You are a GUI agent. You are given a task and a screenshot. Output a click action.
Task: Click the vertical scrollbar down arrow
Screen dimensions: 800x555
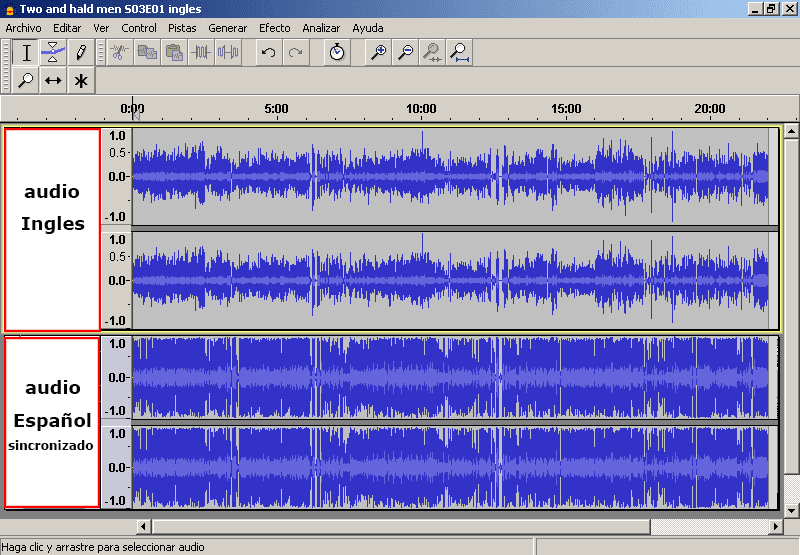pyautogui.click(x=791, y=510)
